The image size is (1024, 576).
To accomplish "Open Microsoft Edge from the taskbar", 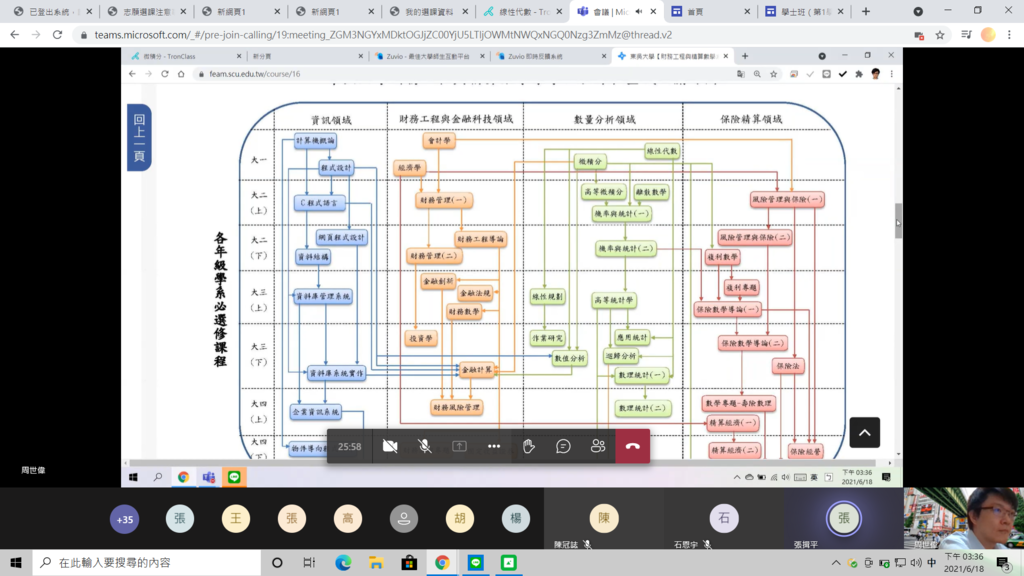I will 343,563.
